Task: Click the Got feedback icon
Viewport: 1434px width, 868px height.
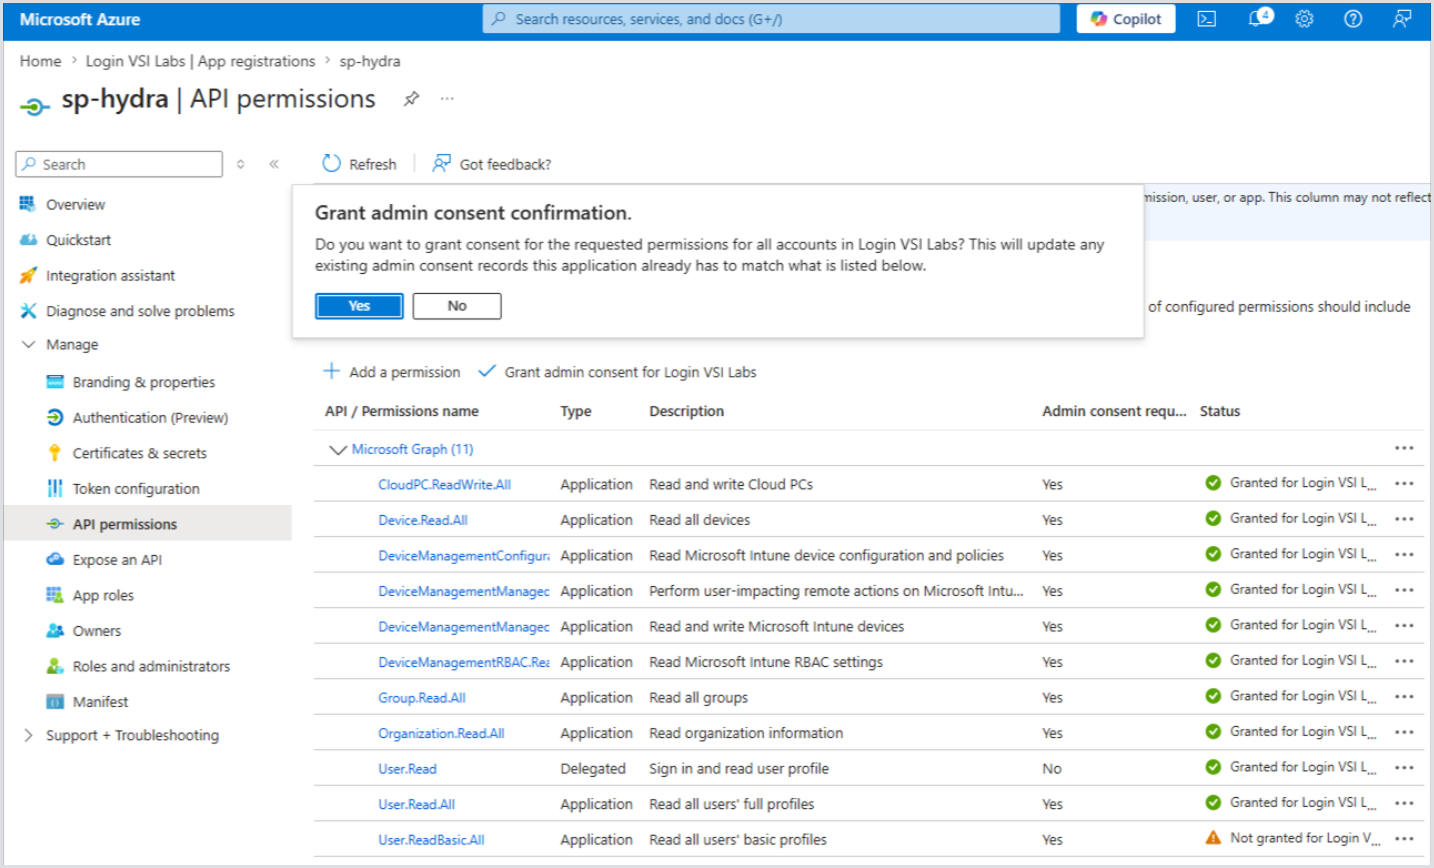Action: tap(441, 164)
